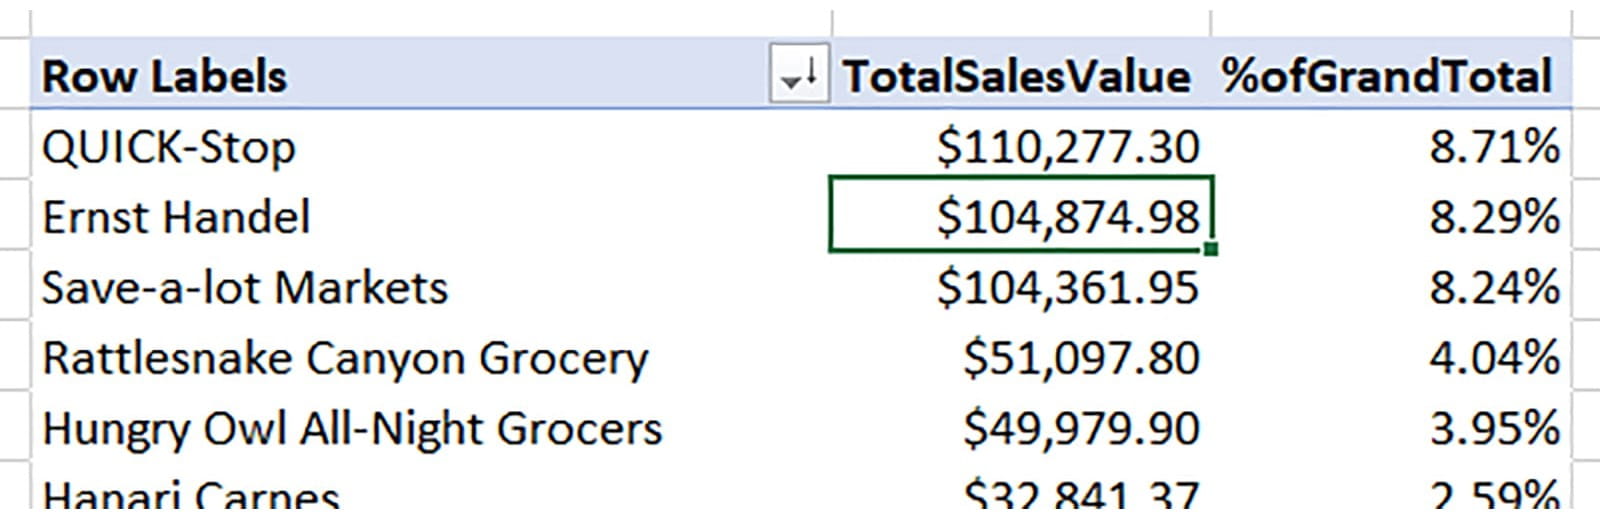This screenshot has height=520, width=1600.
Task: Select the Ernst Handel row label
Action: (176, 218)
